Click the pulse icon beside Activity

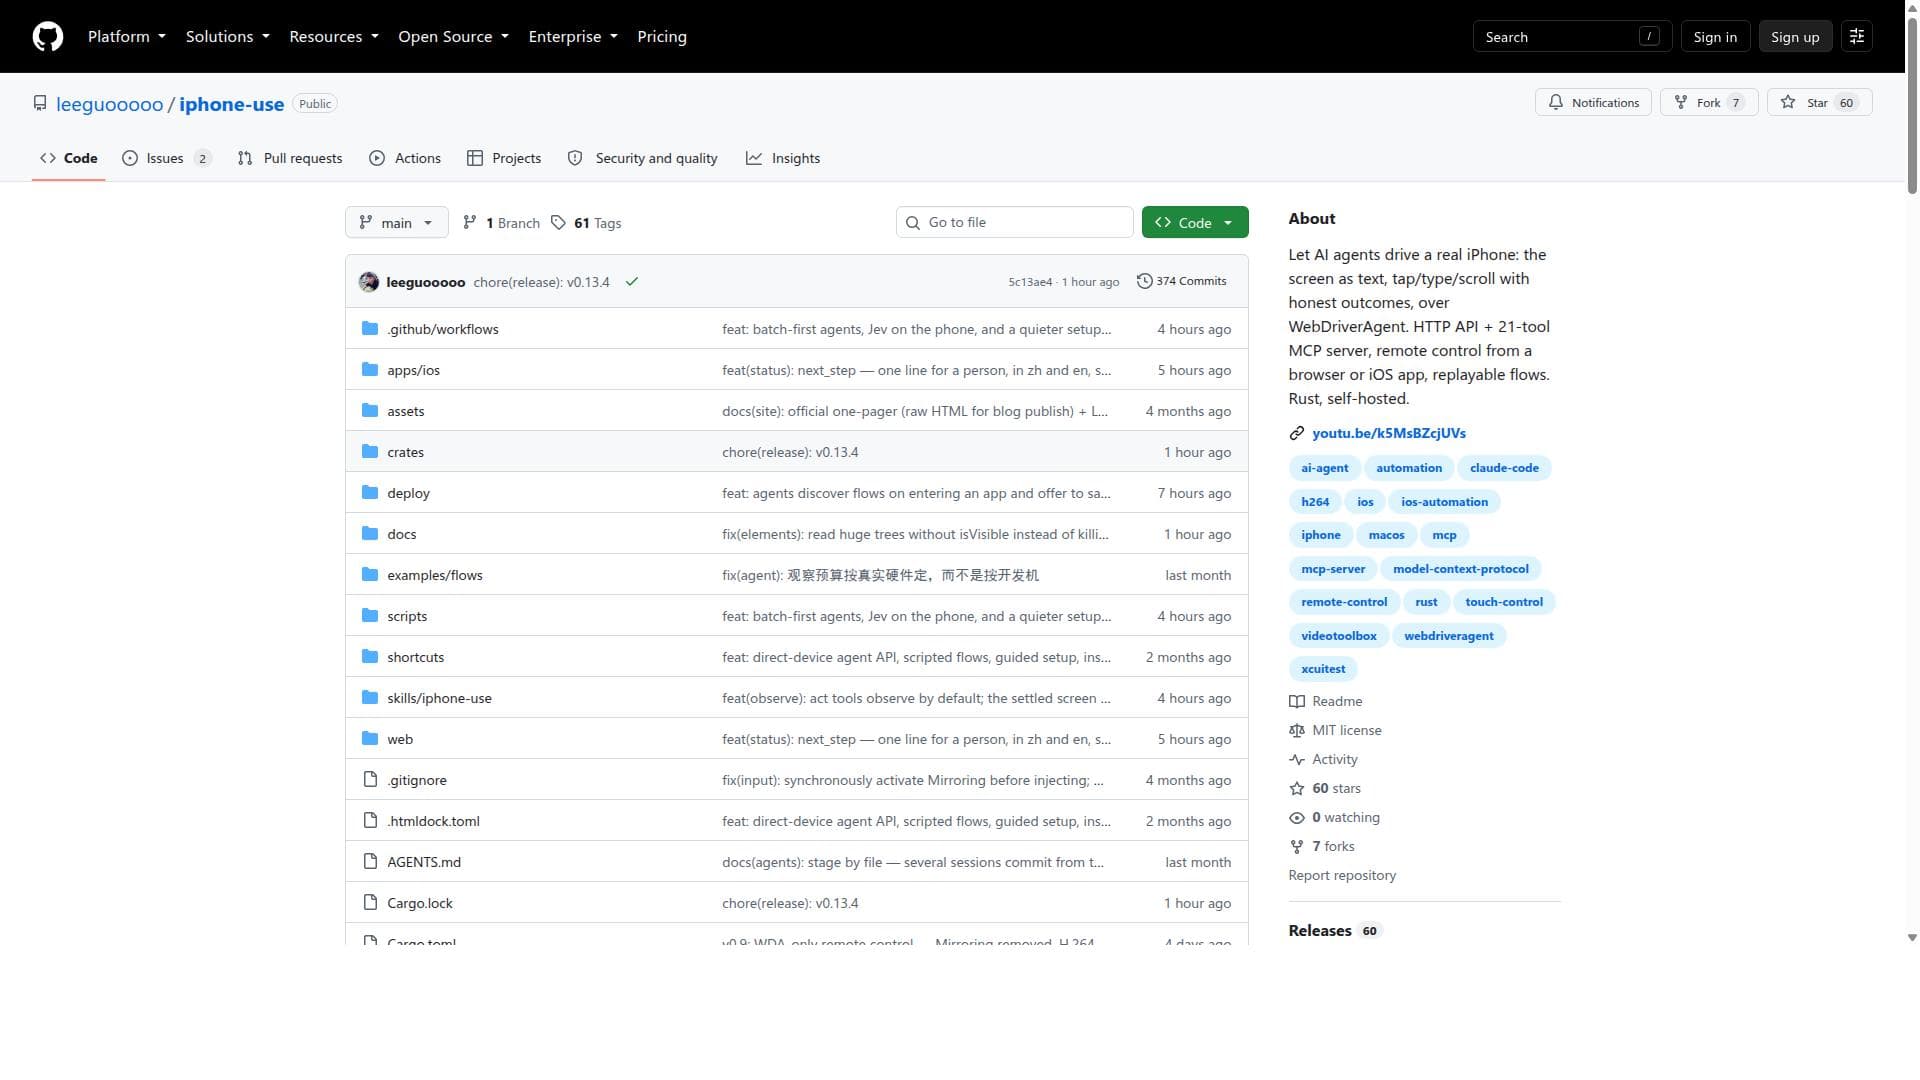point(1297,760)
